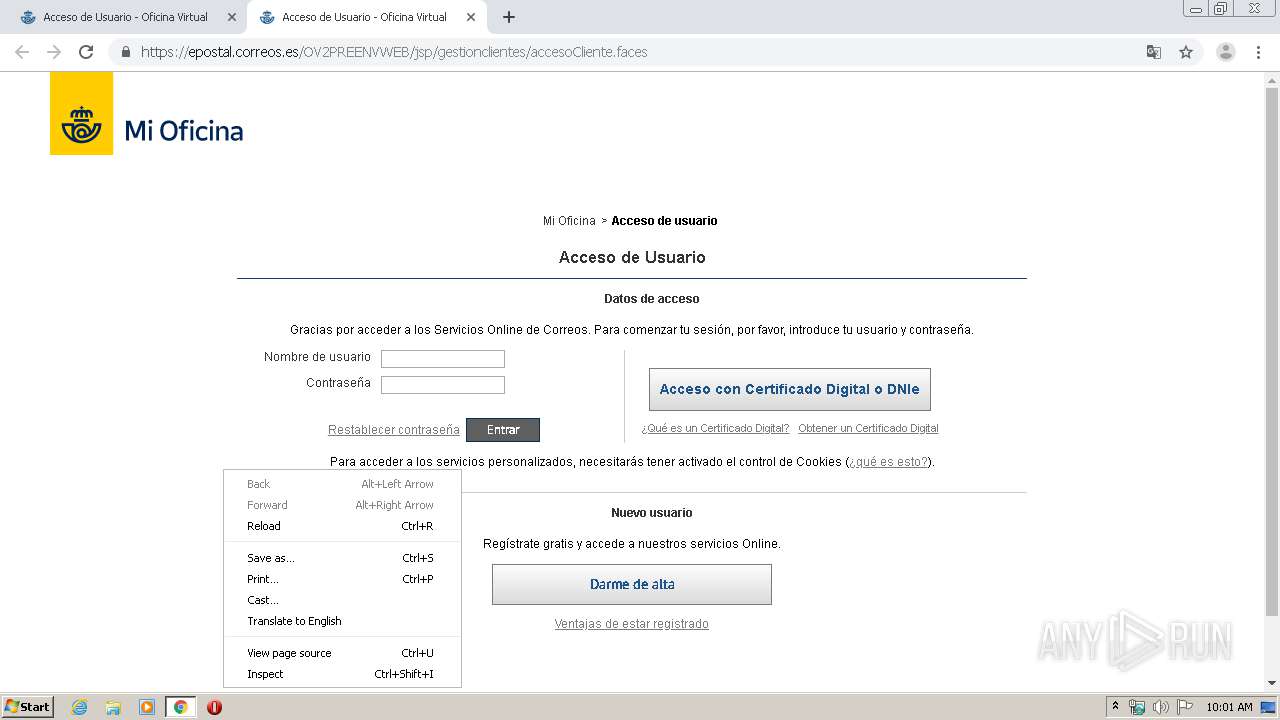Click the Entrar login button
Viewport: 1280px width, 720px height.
click(503, 430)
